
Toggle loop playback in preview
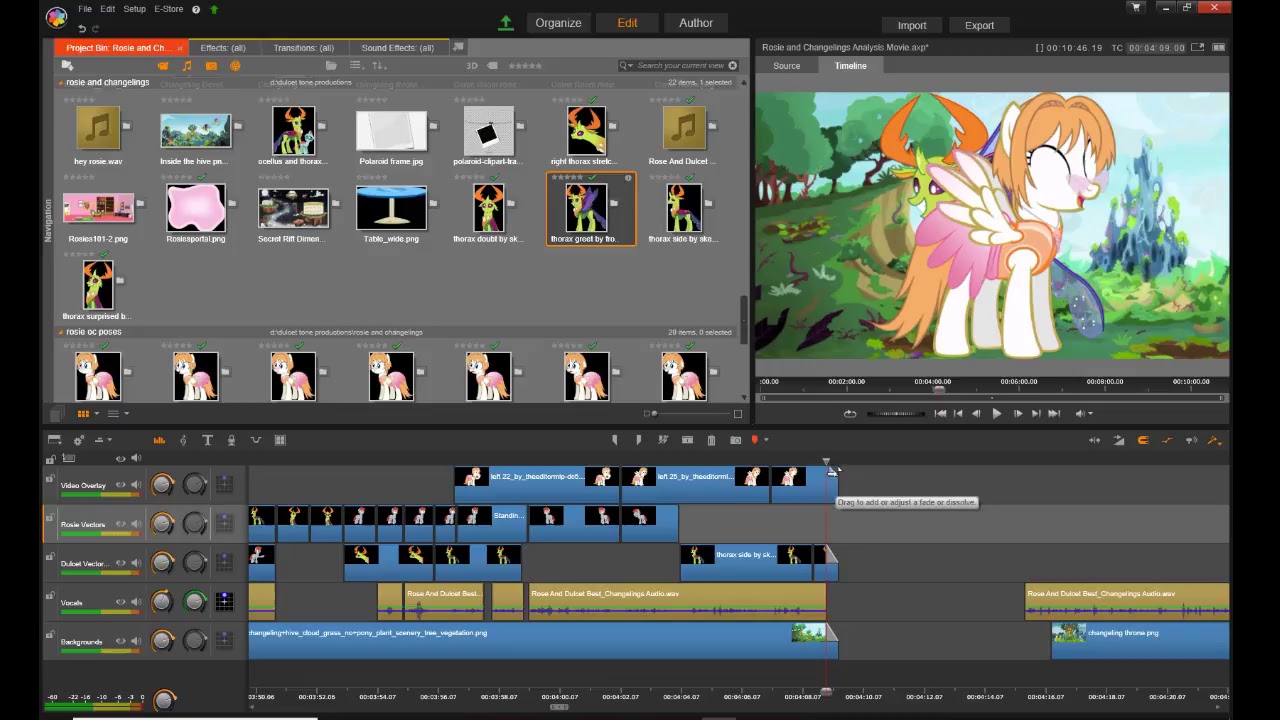click(x=850, y=413)
